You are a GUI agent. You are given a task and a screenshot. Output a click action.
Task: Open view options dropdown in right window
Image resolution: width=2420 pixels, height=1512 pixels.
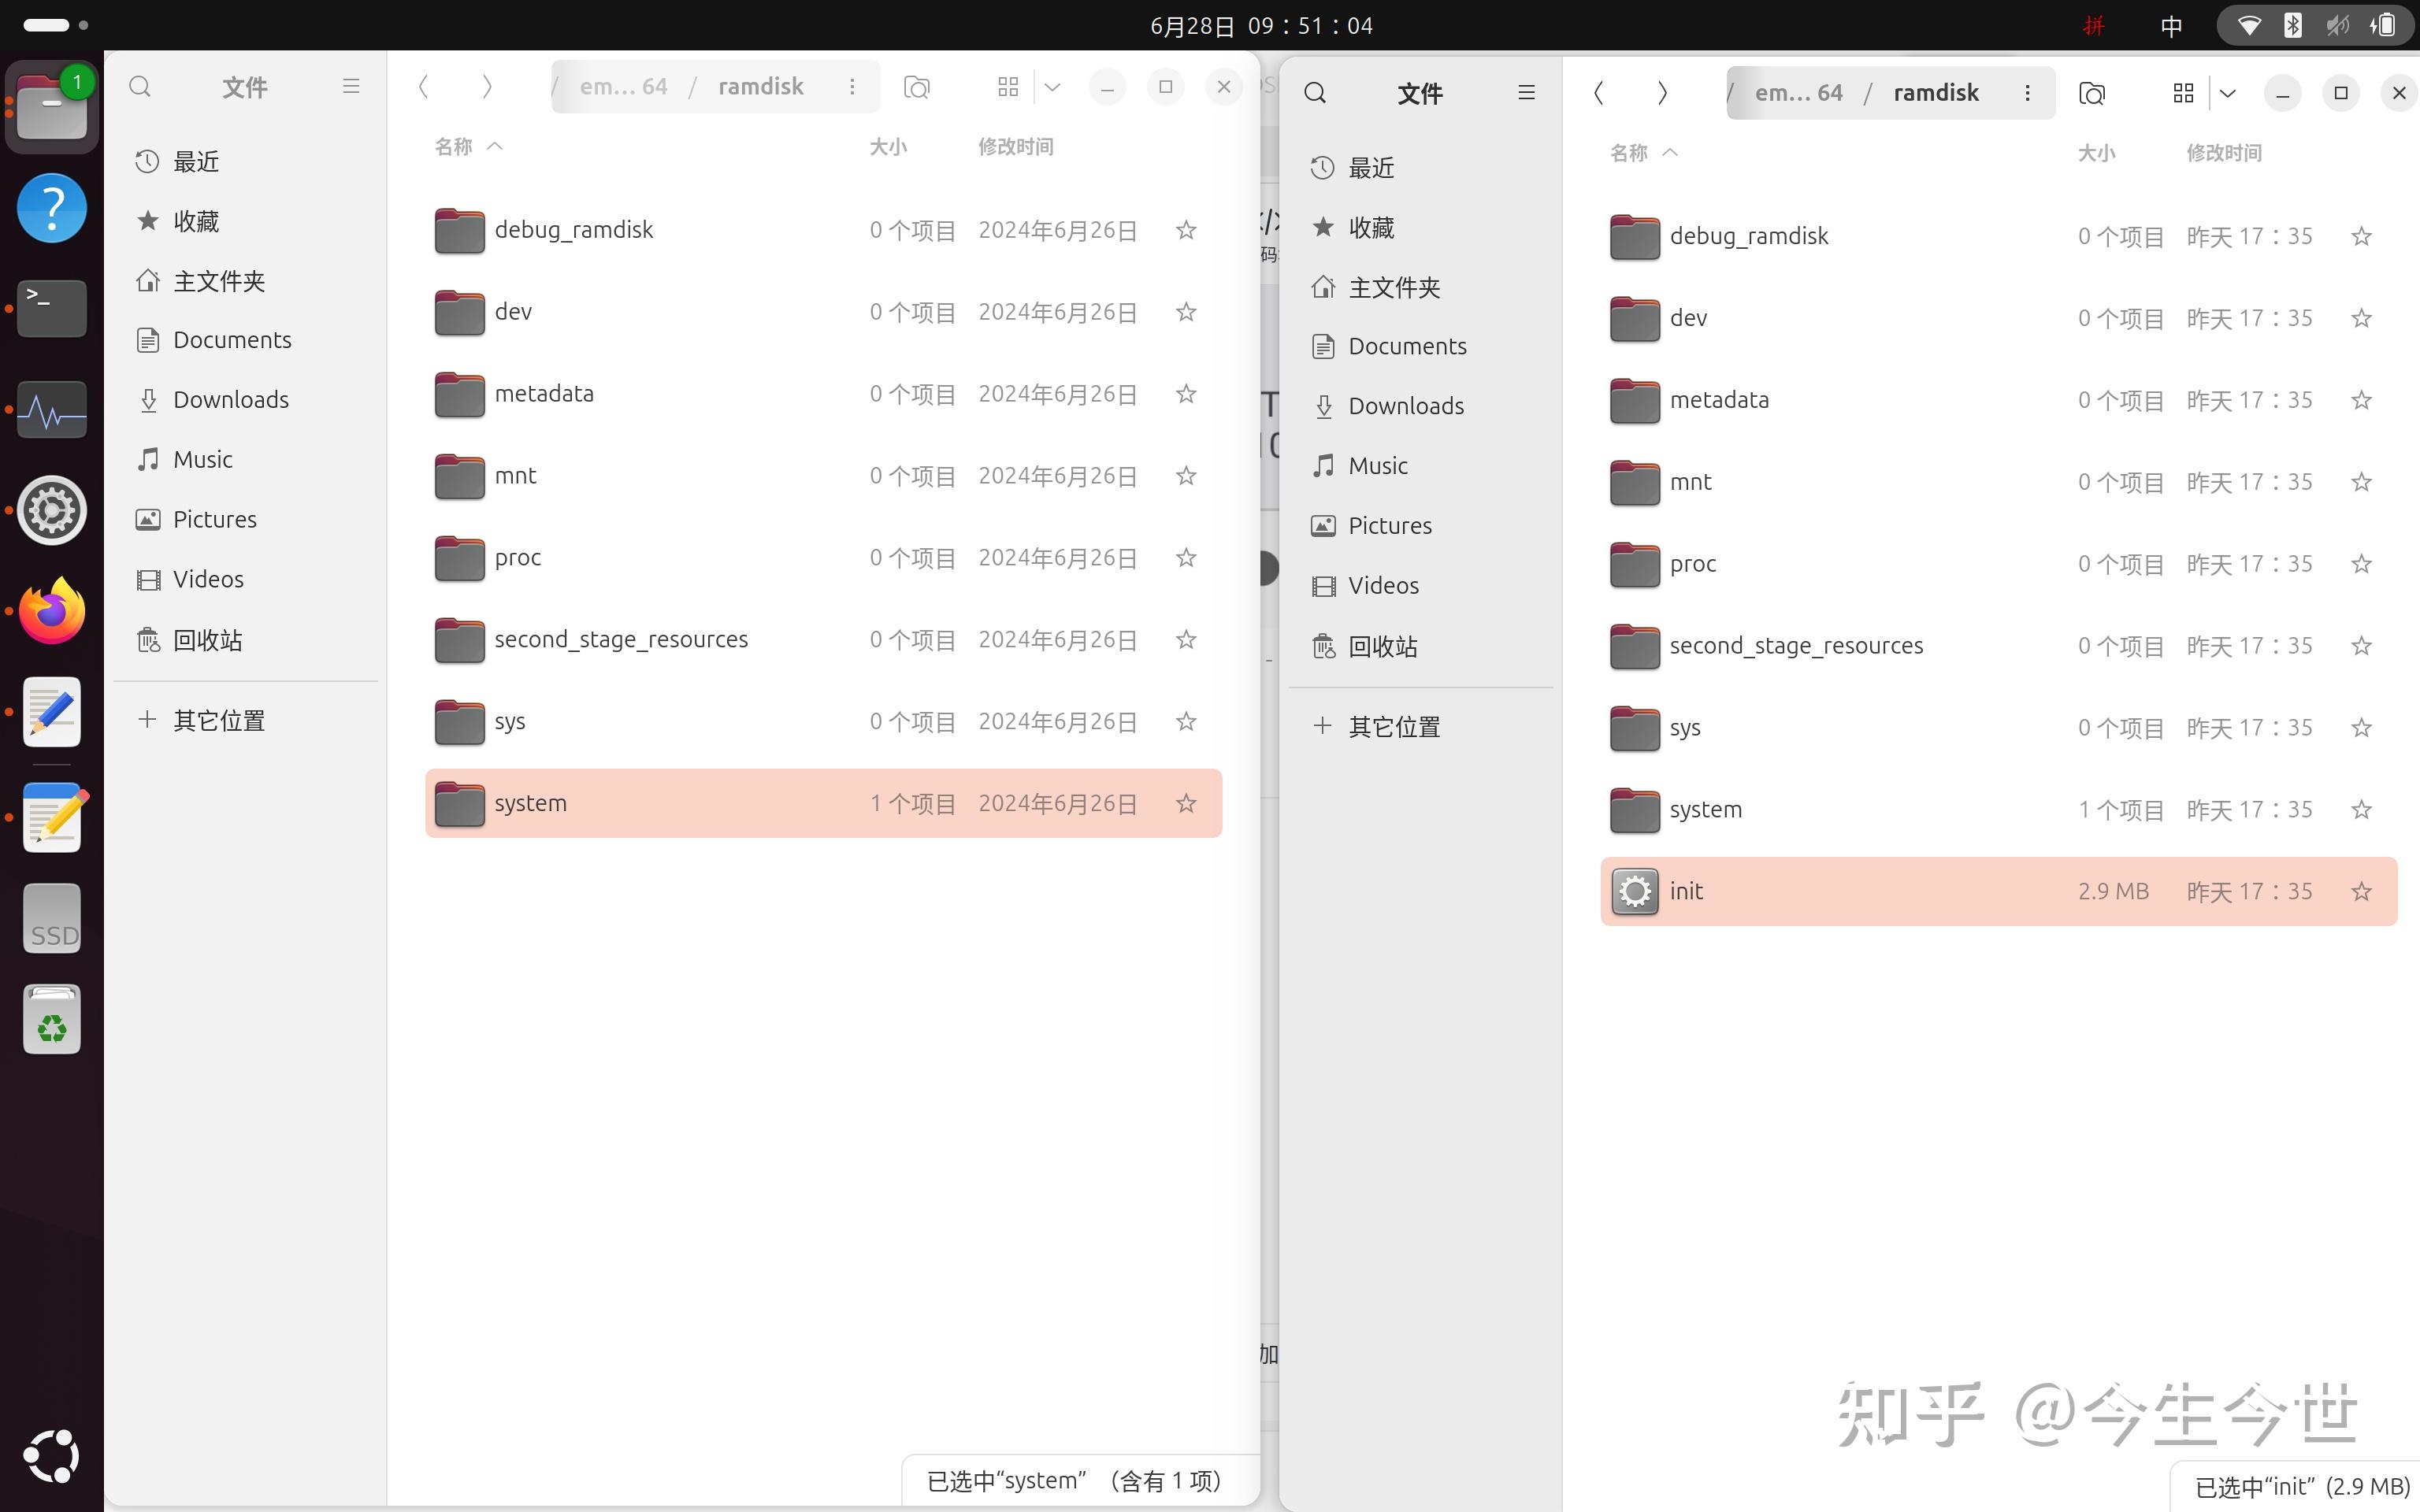2227,93
